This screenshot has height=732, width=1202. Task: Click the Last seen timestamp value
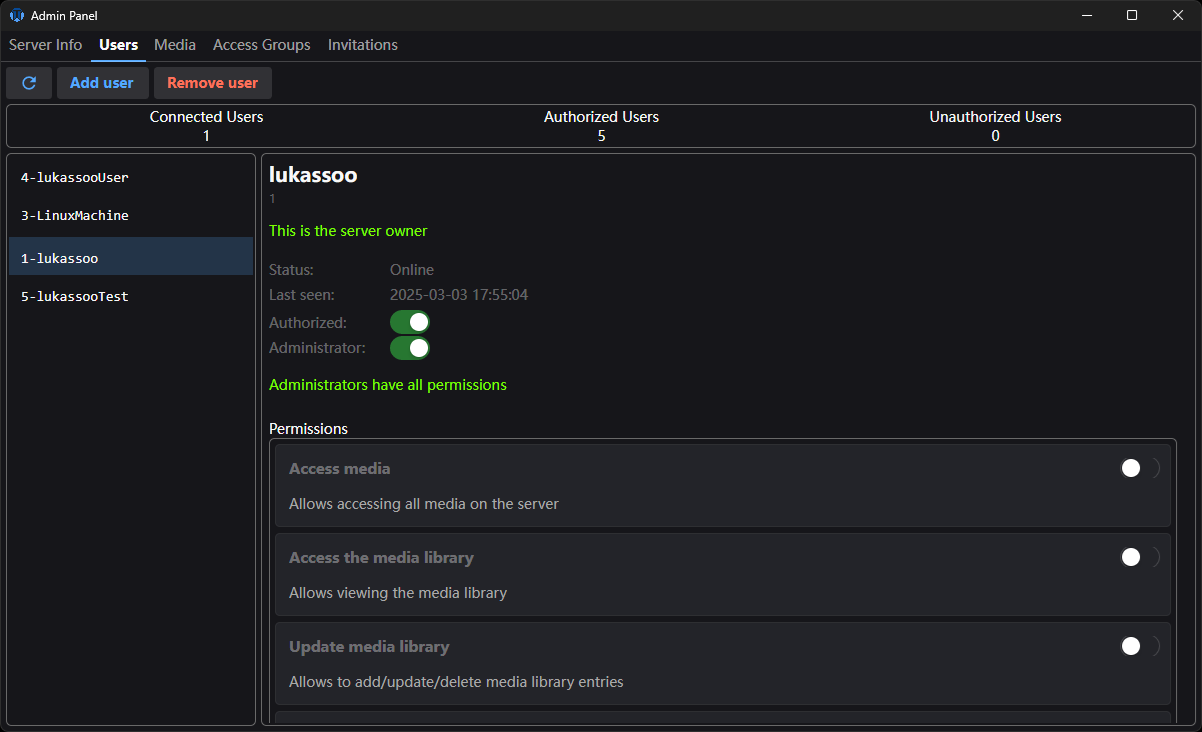pyautogui.click(x=459, y=295)
